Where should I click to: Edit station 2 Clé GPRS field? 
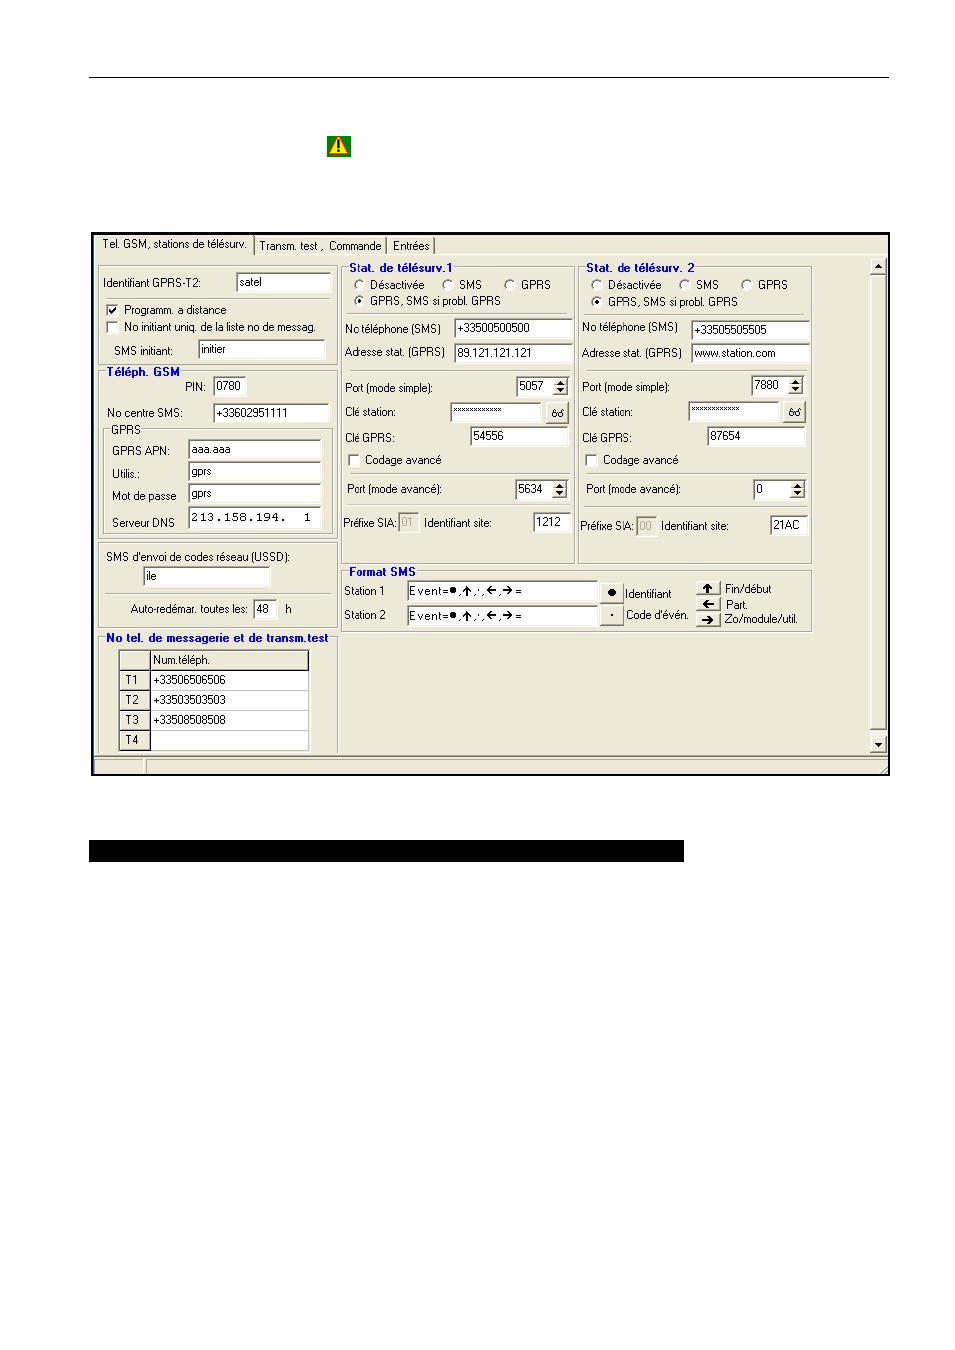[x=757, y=436]
